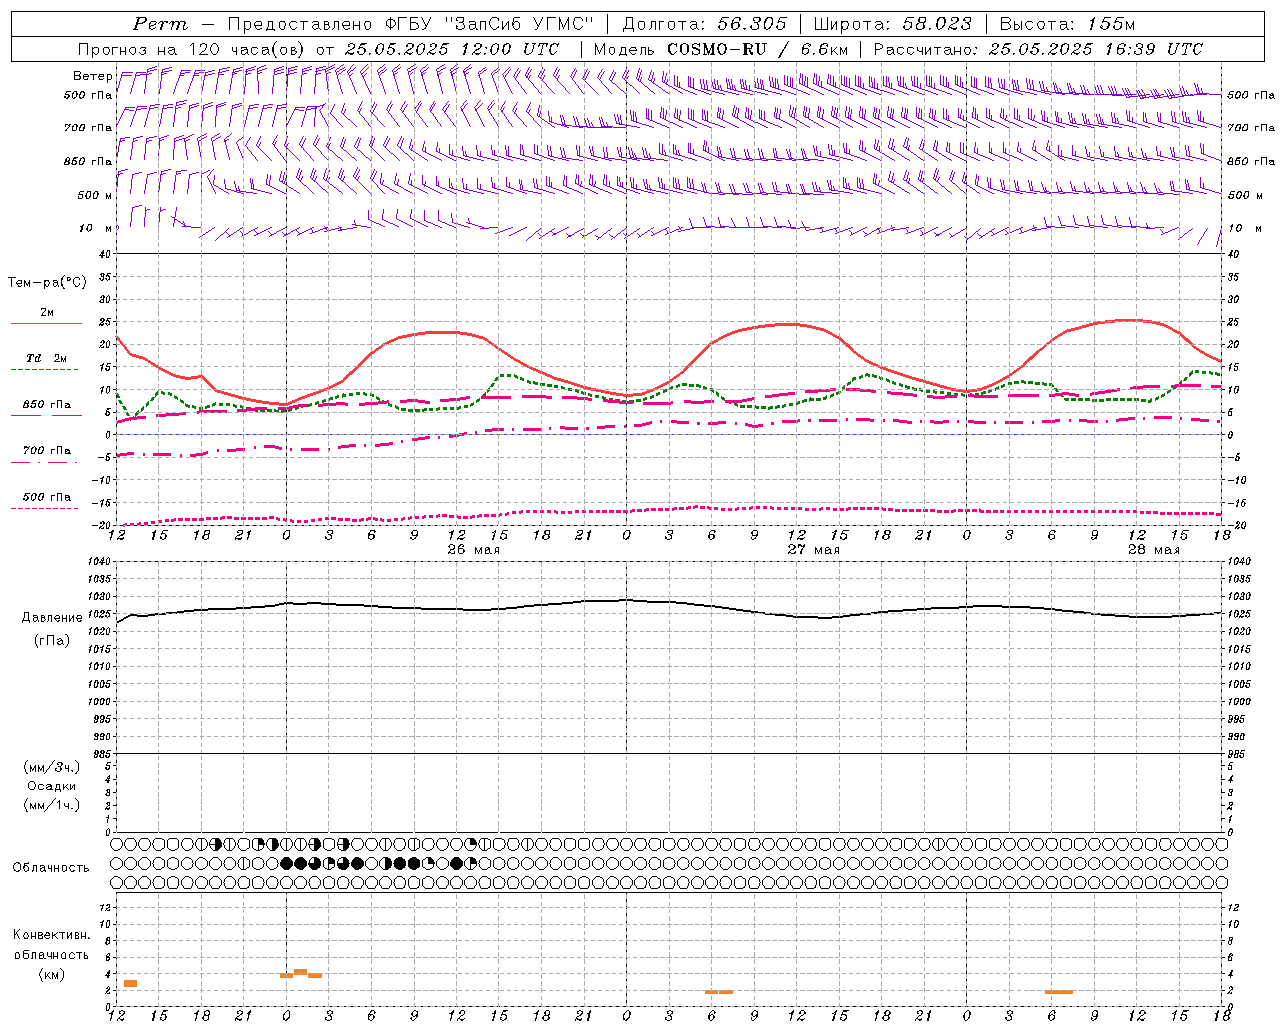Click "Прогноз на 120 часа(ов)" text
This screenshot has width=1280, height=1024.
193,49
